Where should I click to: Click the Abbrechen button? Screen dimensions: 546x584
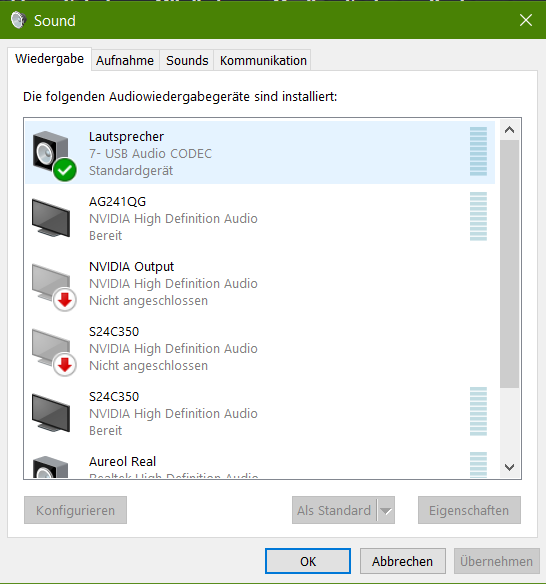point(403,561)
